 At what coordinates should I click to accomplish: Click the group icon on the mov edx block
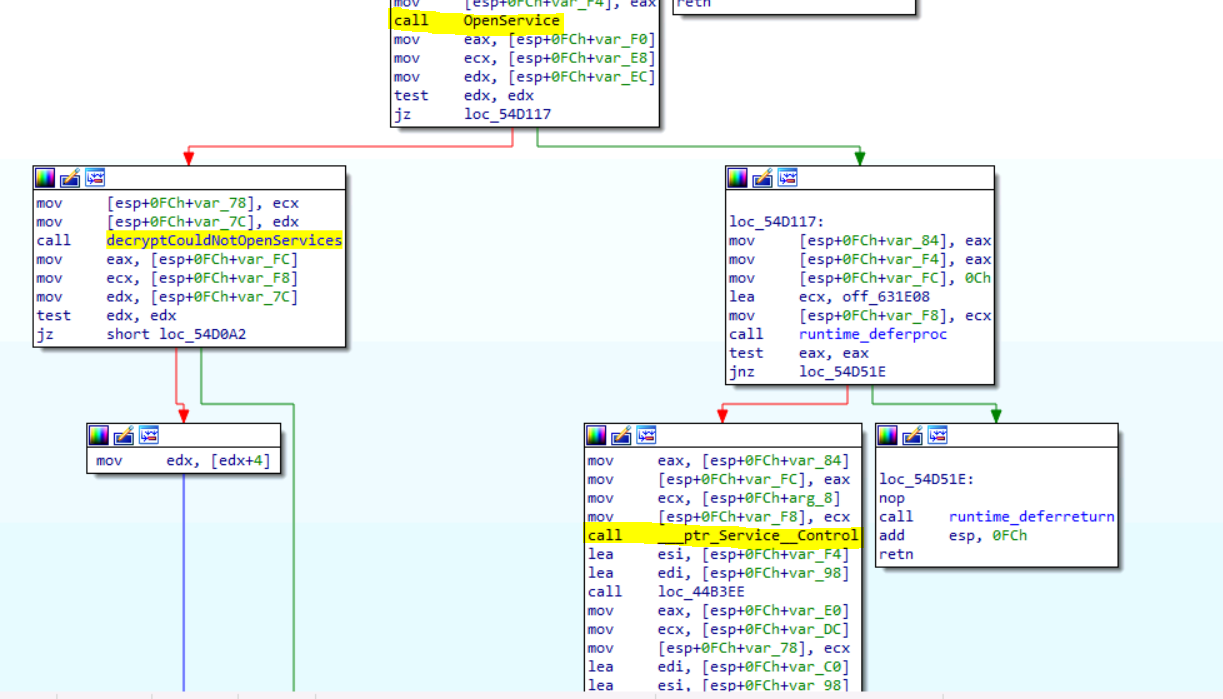148,435
